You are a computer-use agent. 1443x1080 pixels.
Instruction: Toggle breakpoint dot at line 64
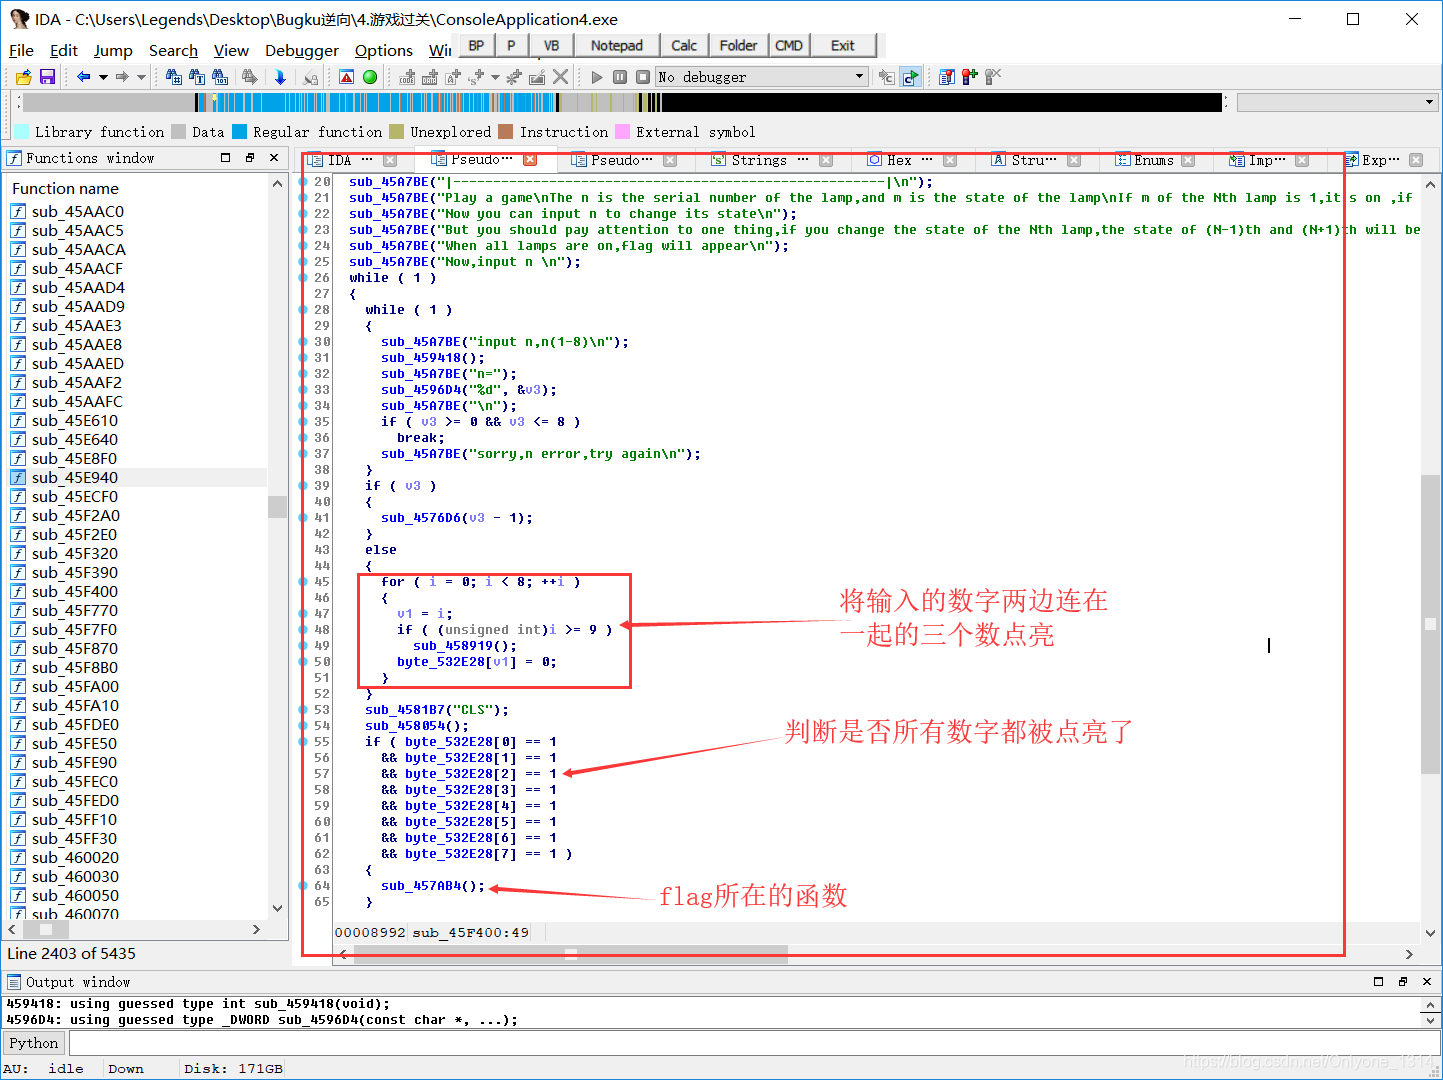[x=304, y=886]
